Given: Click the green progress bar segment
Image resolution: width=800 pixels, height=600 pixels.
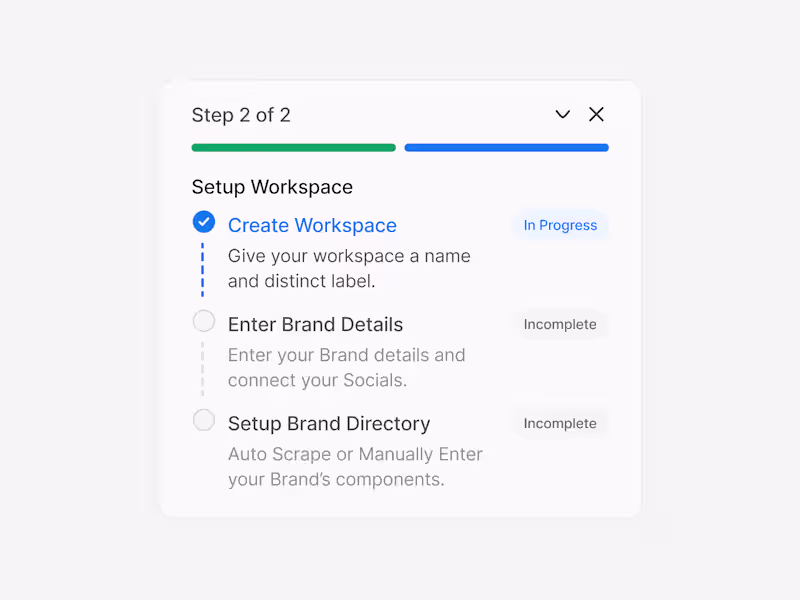Looking at the screenshot, I should (x=293, y=148).
